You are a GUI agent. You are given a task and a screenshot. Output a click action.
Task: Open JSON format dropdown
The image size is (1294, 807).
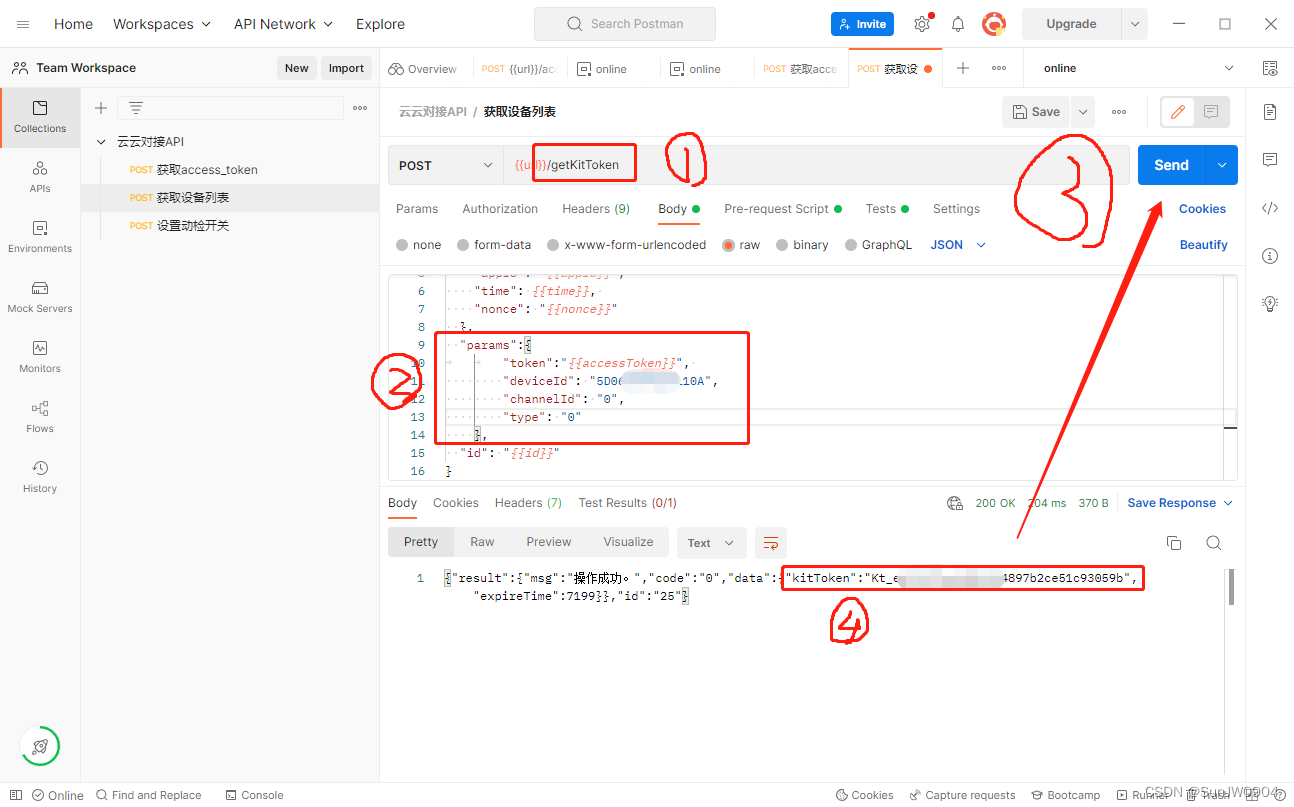click(x=958, y=245)
